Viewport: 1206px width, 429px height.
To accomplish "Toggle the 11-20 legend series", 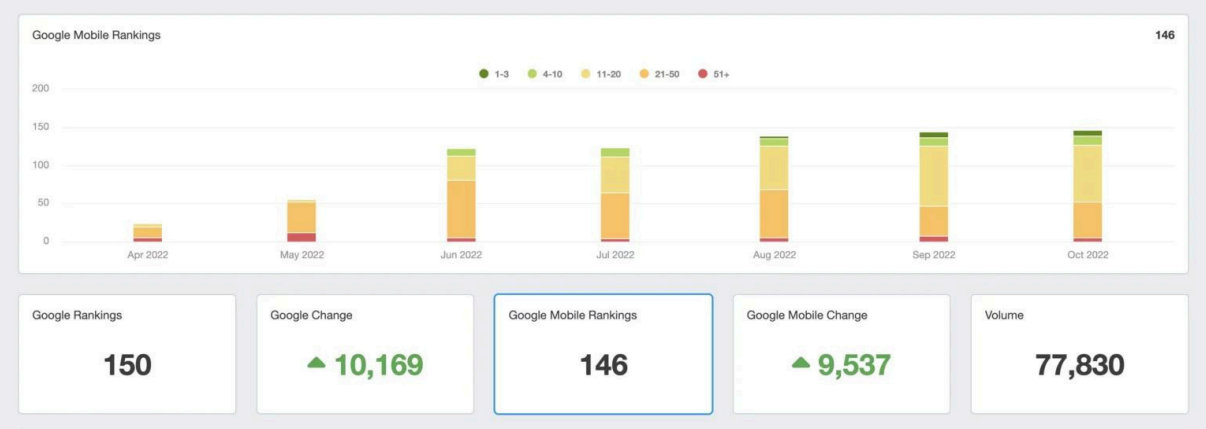I will pos(602,74).
